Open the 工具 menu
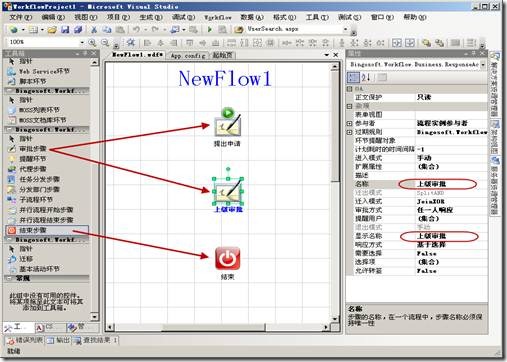Image resolution: width=507 pixels, height=362 pixels. click(x=317, y=17)
